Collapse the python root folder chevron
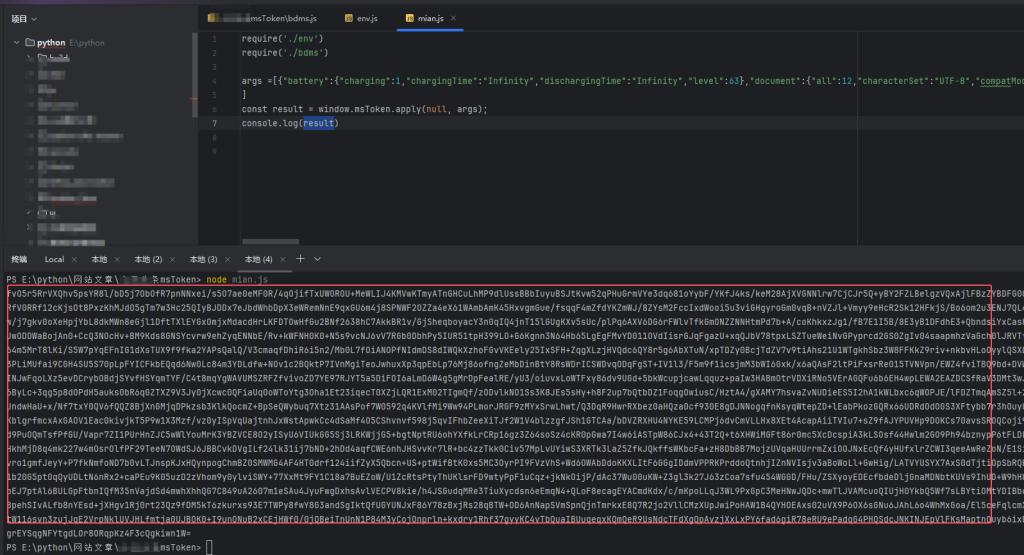 (17, 43)
